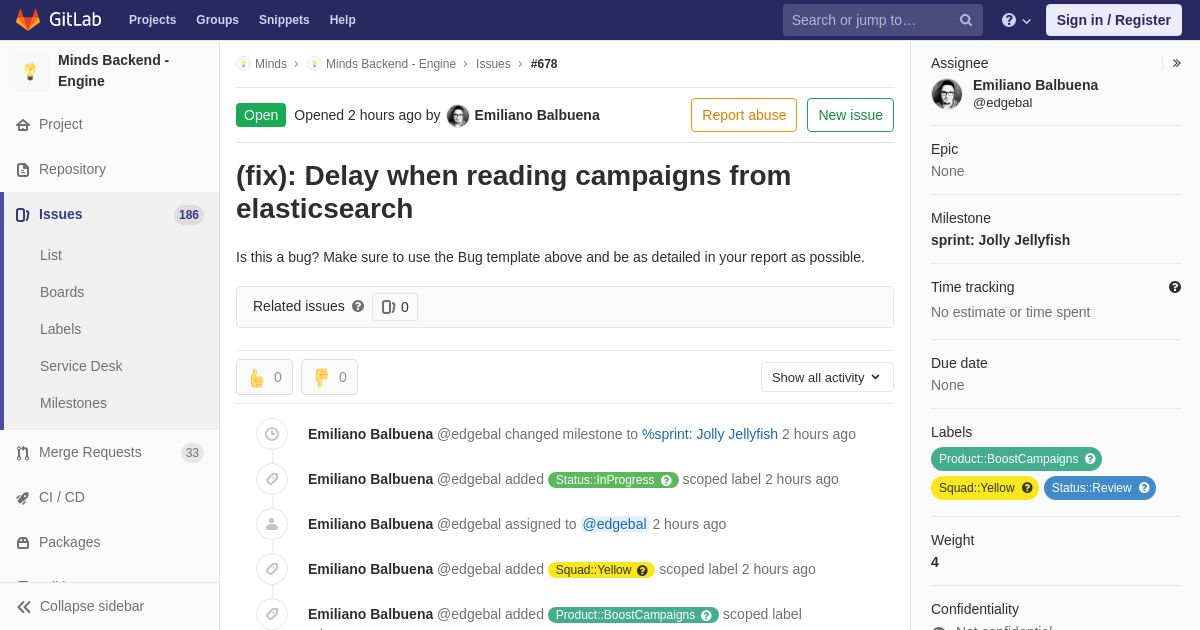Click the Time tracking help icon
1200x630 pixels.
tap(1175, 287)
